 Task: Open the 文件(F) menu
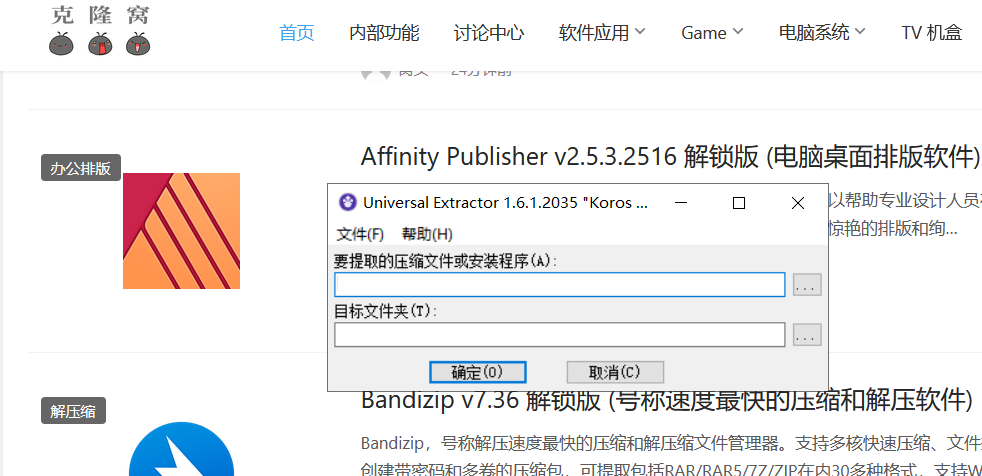[360, 234]
